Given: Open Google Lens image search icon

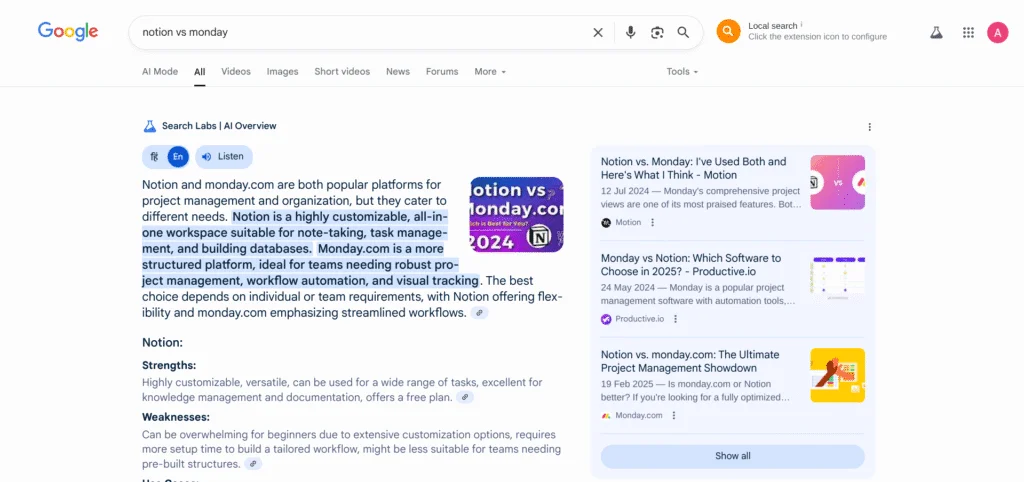Looking at the screenshot, I should [x=657, y=32].
